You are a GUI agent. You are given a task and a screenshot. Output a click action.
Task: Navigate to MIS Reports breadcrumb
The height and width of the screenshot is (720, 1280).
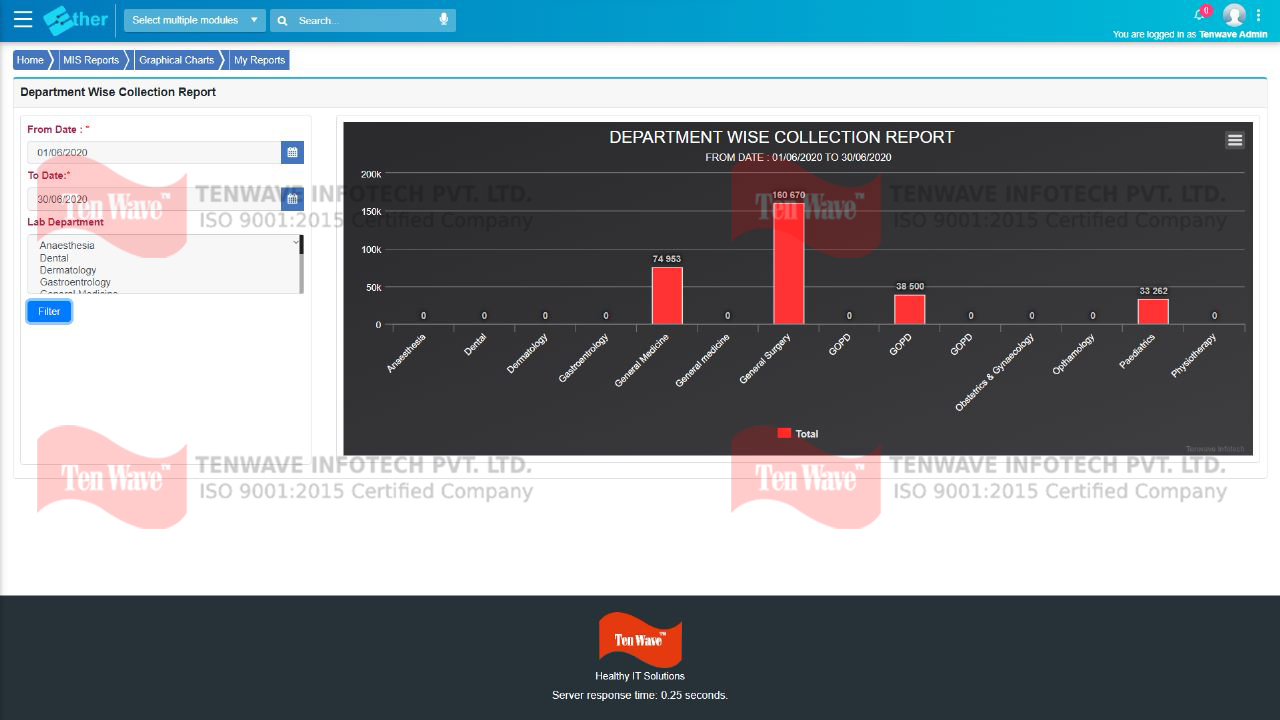click(91, 59)
